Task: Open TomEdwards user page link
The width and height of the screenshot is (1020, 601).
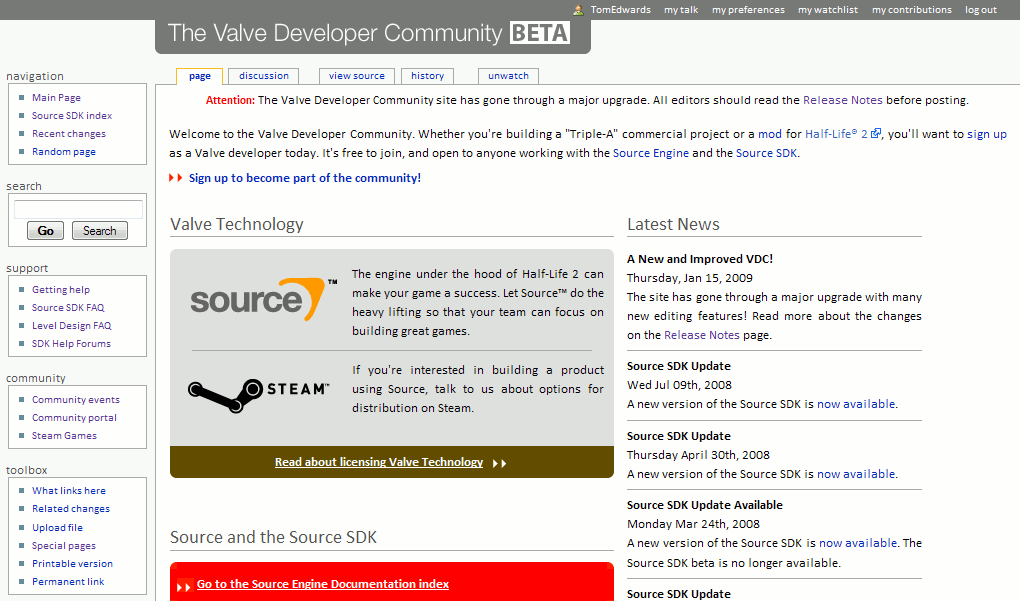Action: [620, 10]
